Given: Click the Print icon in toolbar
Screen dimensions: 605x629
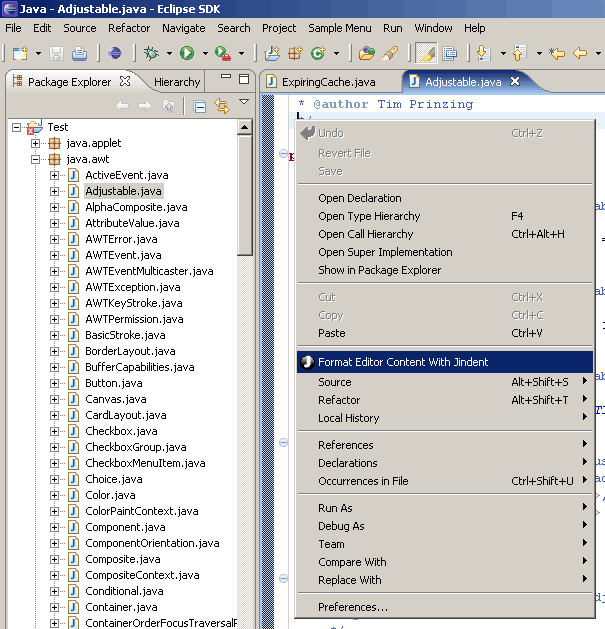Looking at the screenshot, I should [x=79, y=53].
